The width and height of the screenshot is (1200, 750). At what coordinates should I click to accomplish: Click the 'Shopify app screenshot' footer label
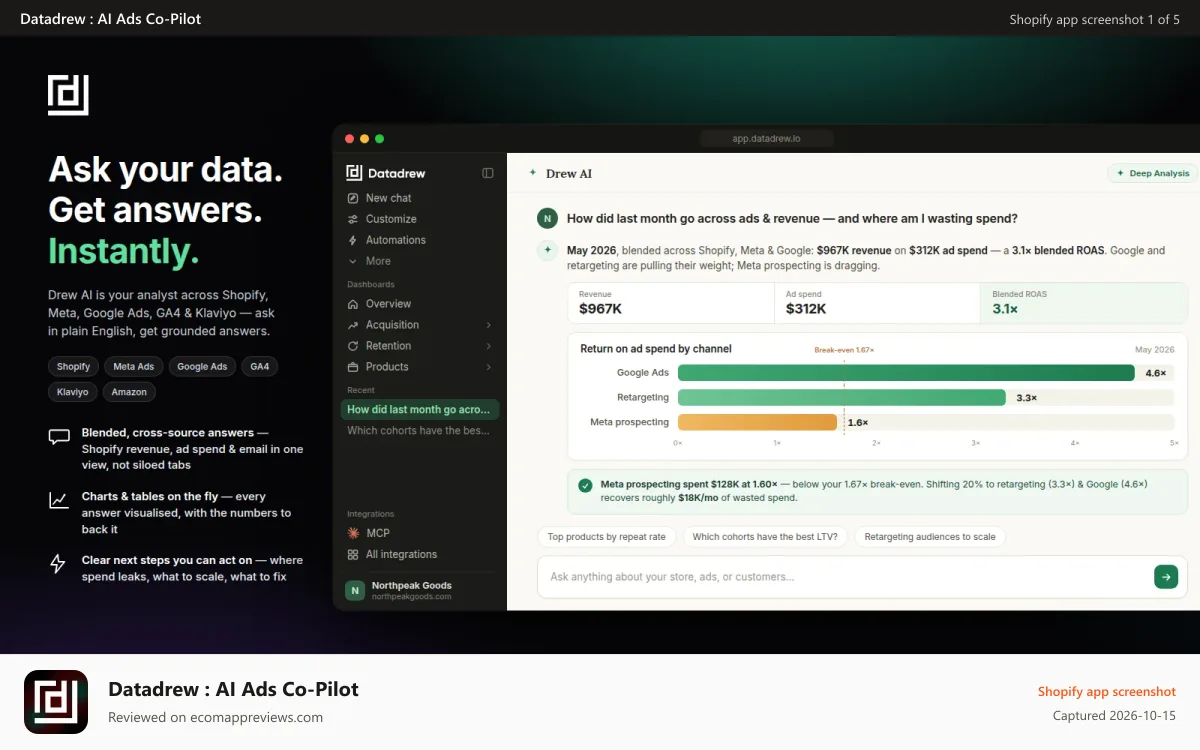point(1107,692)
